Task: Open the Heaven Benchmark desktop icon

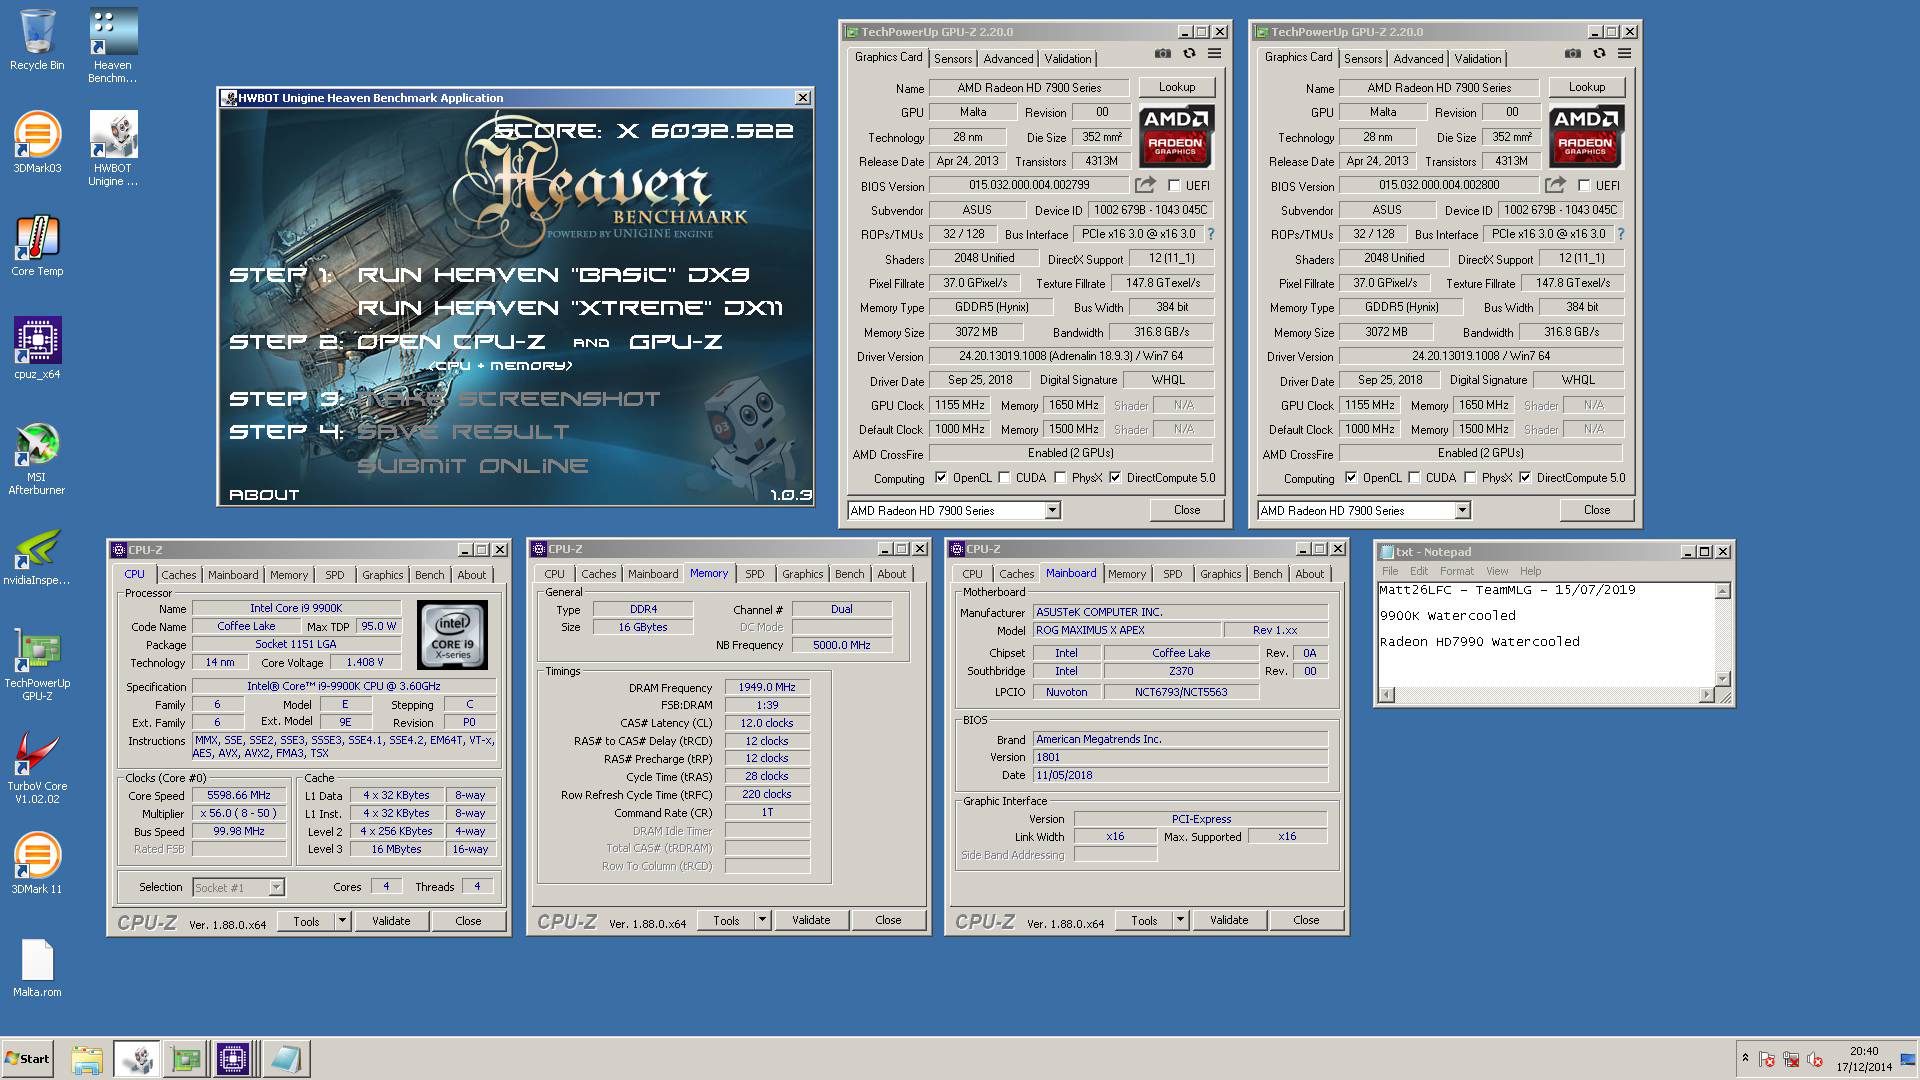Action: coord(113,45)
